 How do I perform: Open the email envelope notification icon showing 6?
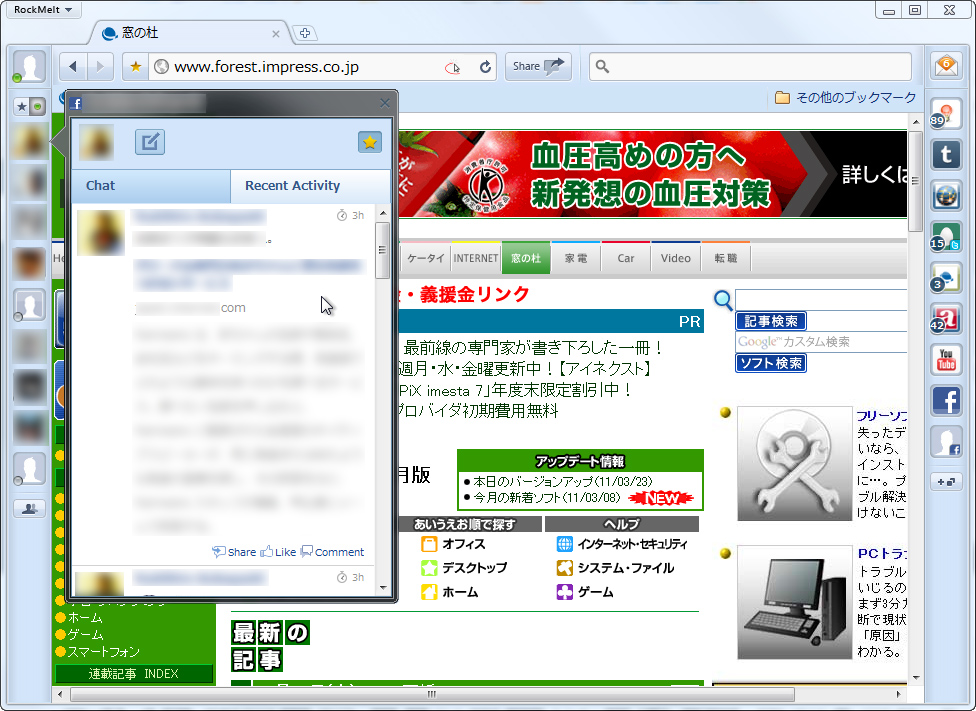[946, 62]
